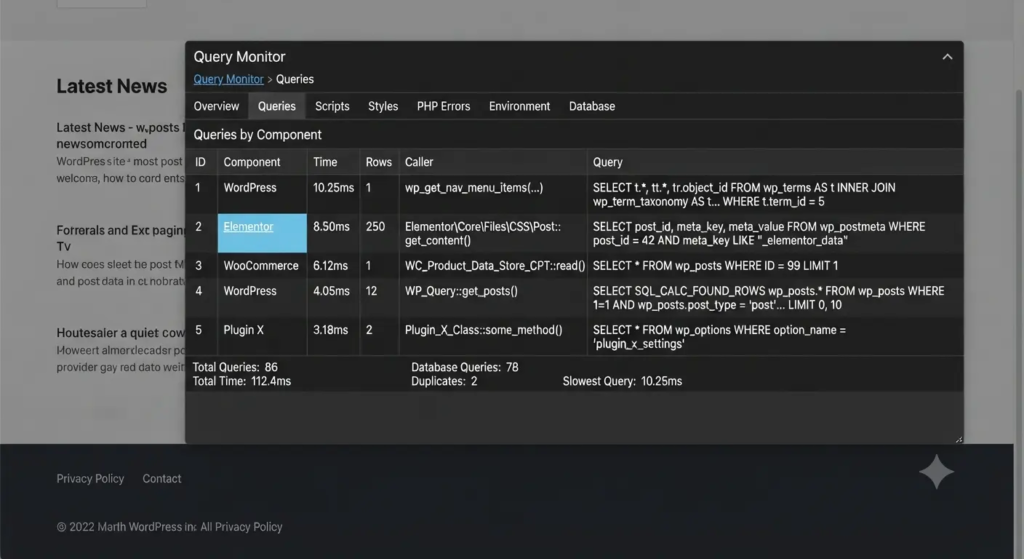Open the Environment tab
The height and width of the screenshot is (559, 1024).
pyautogui.click(x=519, y=106)
